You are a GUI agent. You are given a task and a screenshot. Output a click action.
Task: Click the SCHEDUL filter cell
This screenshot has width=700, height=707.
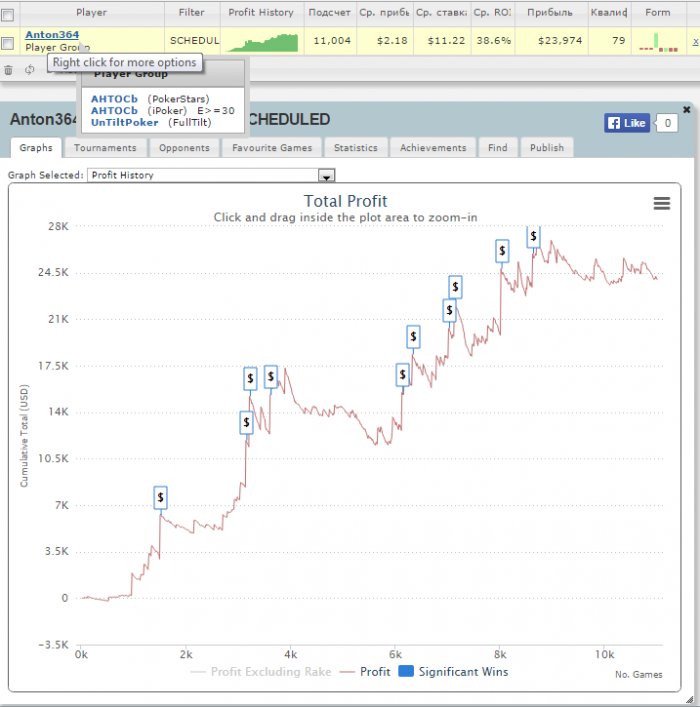click(x=193, y=41)
